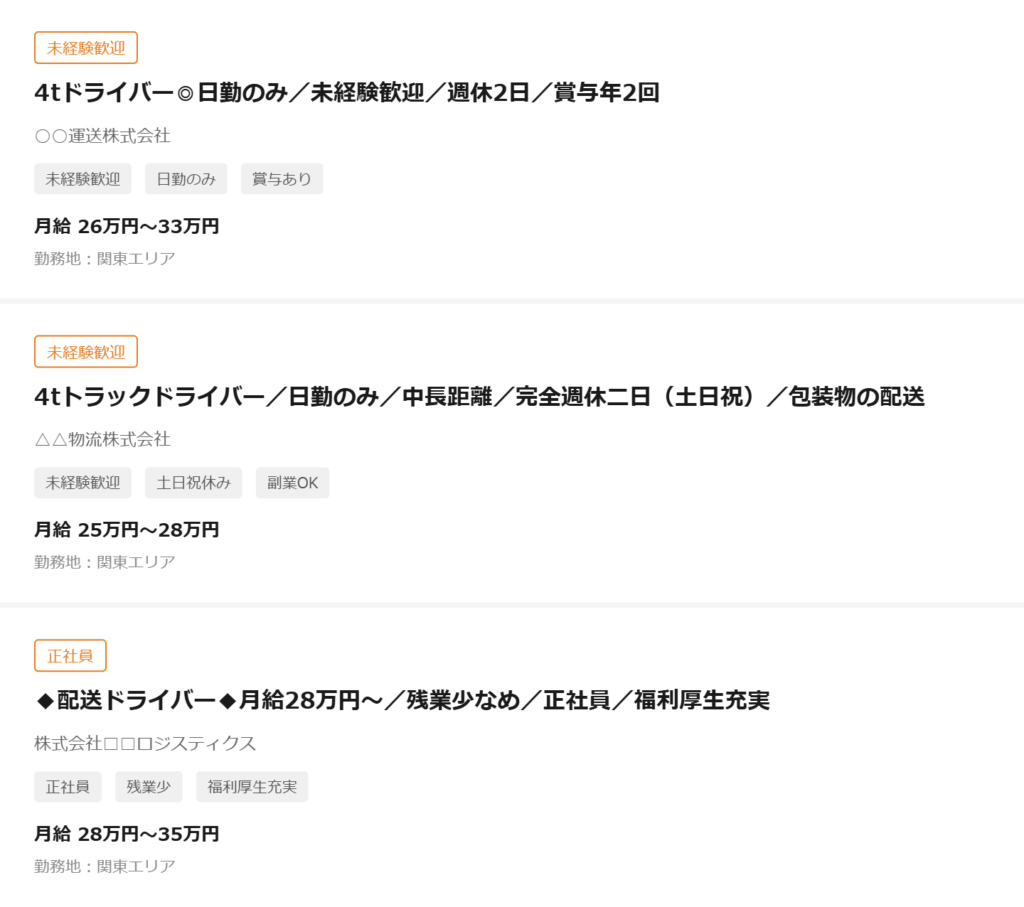Viewport: 1024px width, 907px height.
Task: Click the 月給 26万円～33万円 salary text
Action: point(126,226)
